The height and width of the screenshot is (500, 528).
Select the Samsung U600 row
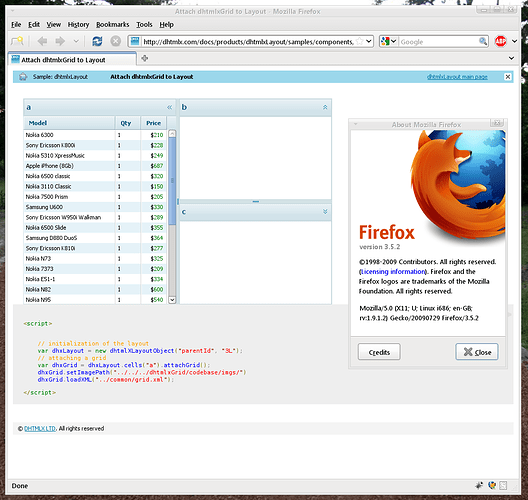point(95,207)
